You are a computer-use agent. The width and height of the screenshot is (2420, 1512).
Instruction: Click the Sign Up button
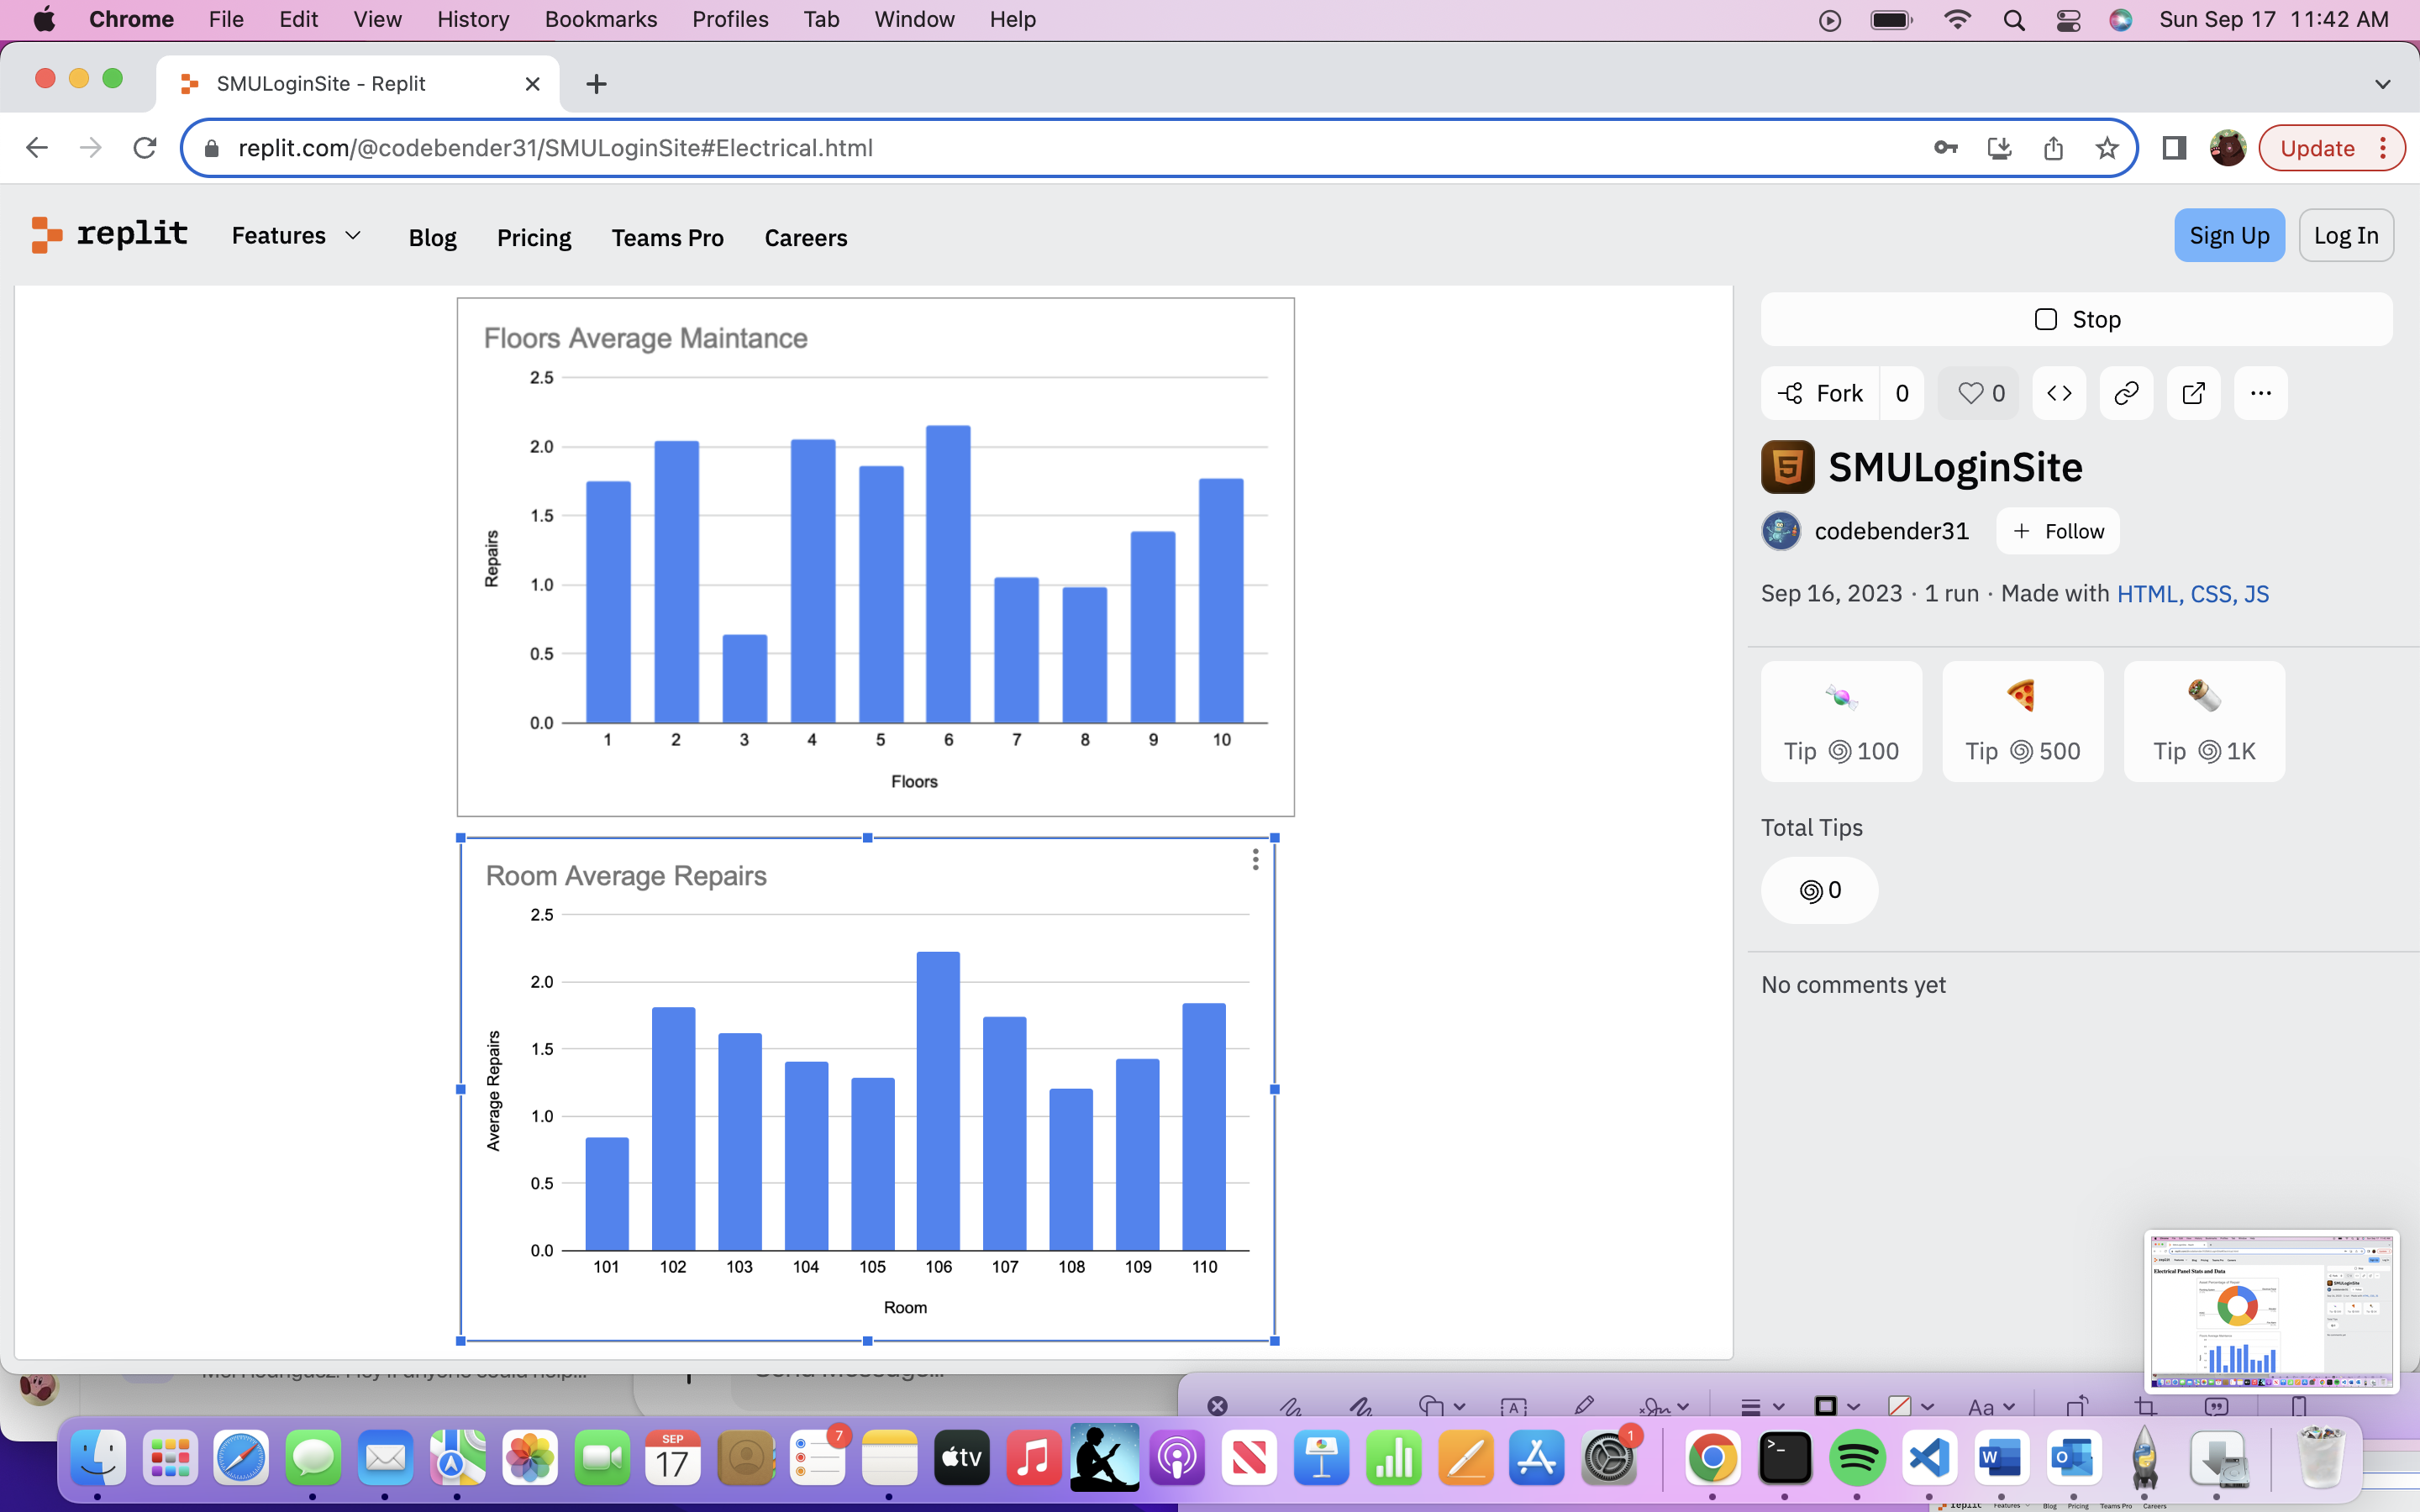click(x=2228, y=236)
